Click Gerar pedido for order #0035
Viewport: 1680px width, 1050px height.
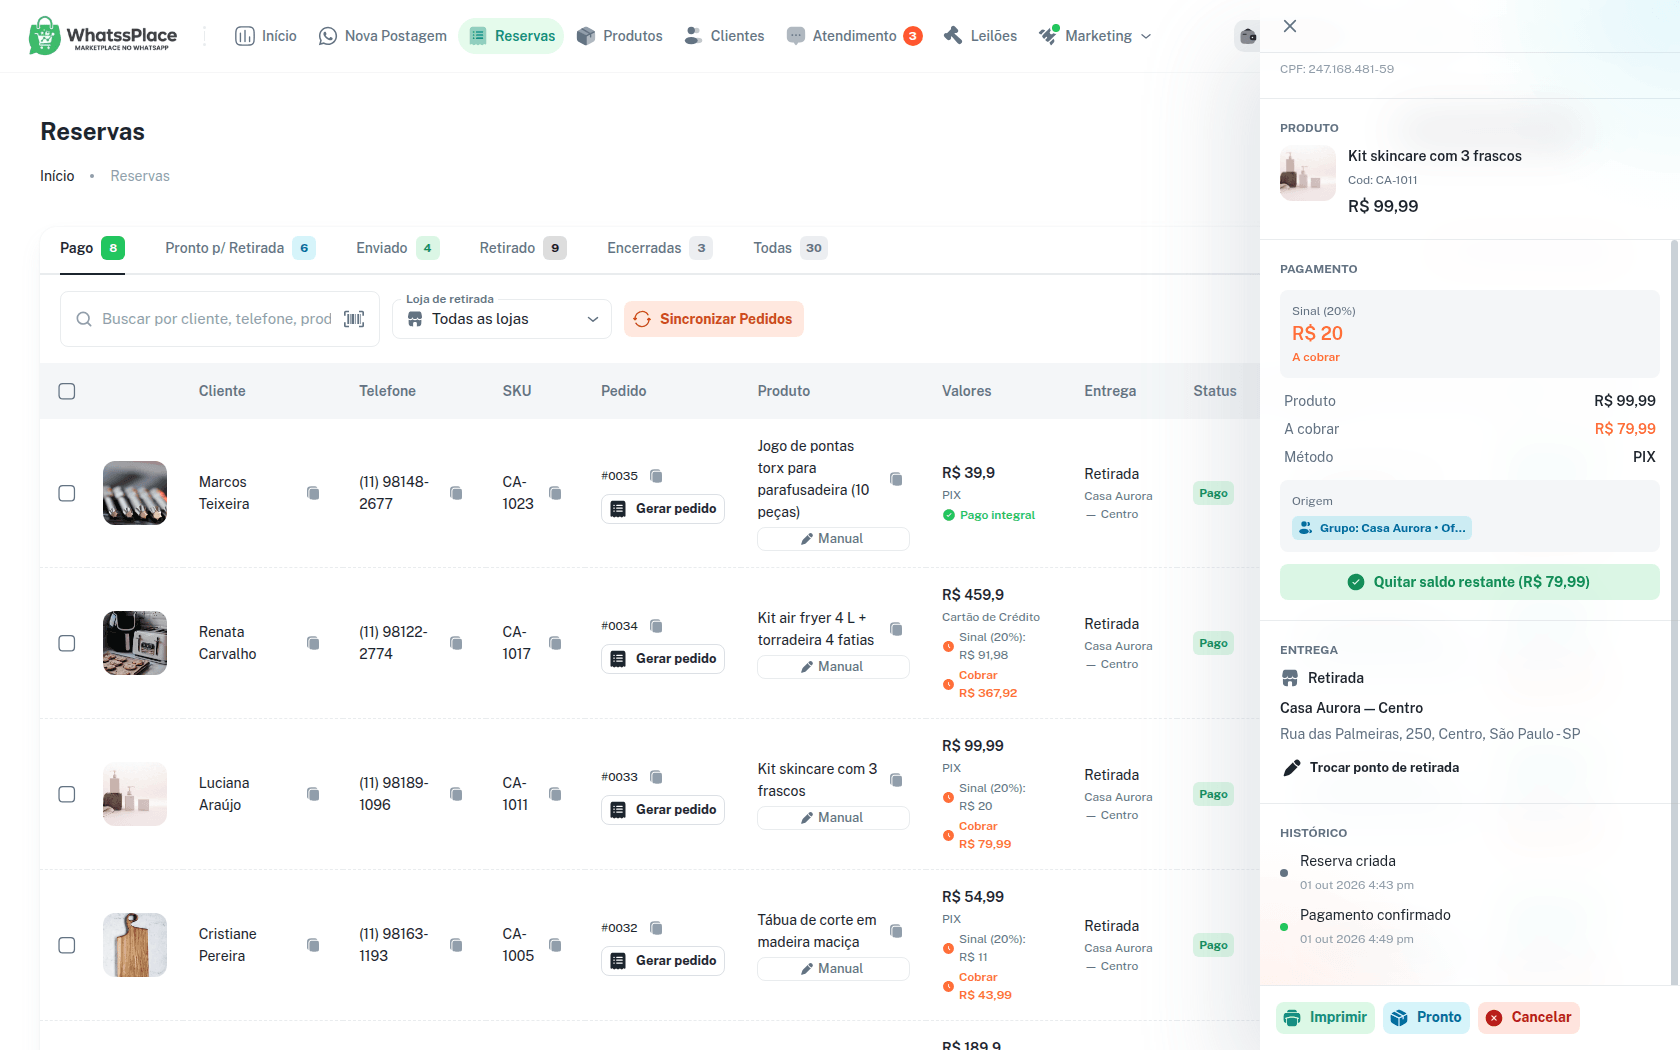click(663, 509)
